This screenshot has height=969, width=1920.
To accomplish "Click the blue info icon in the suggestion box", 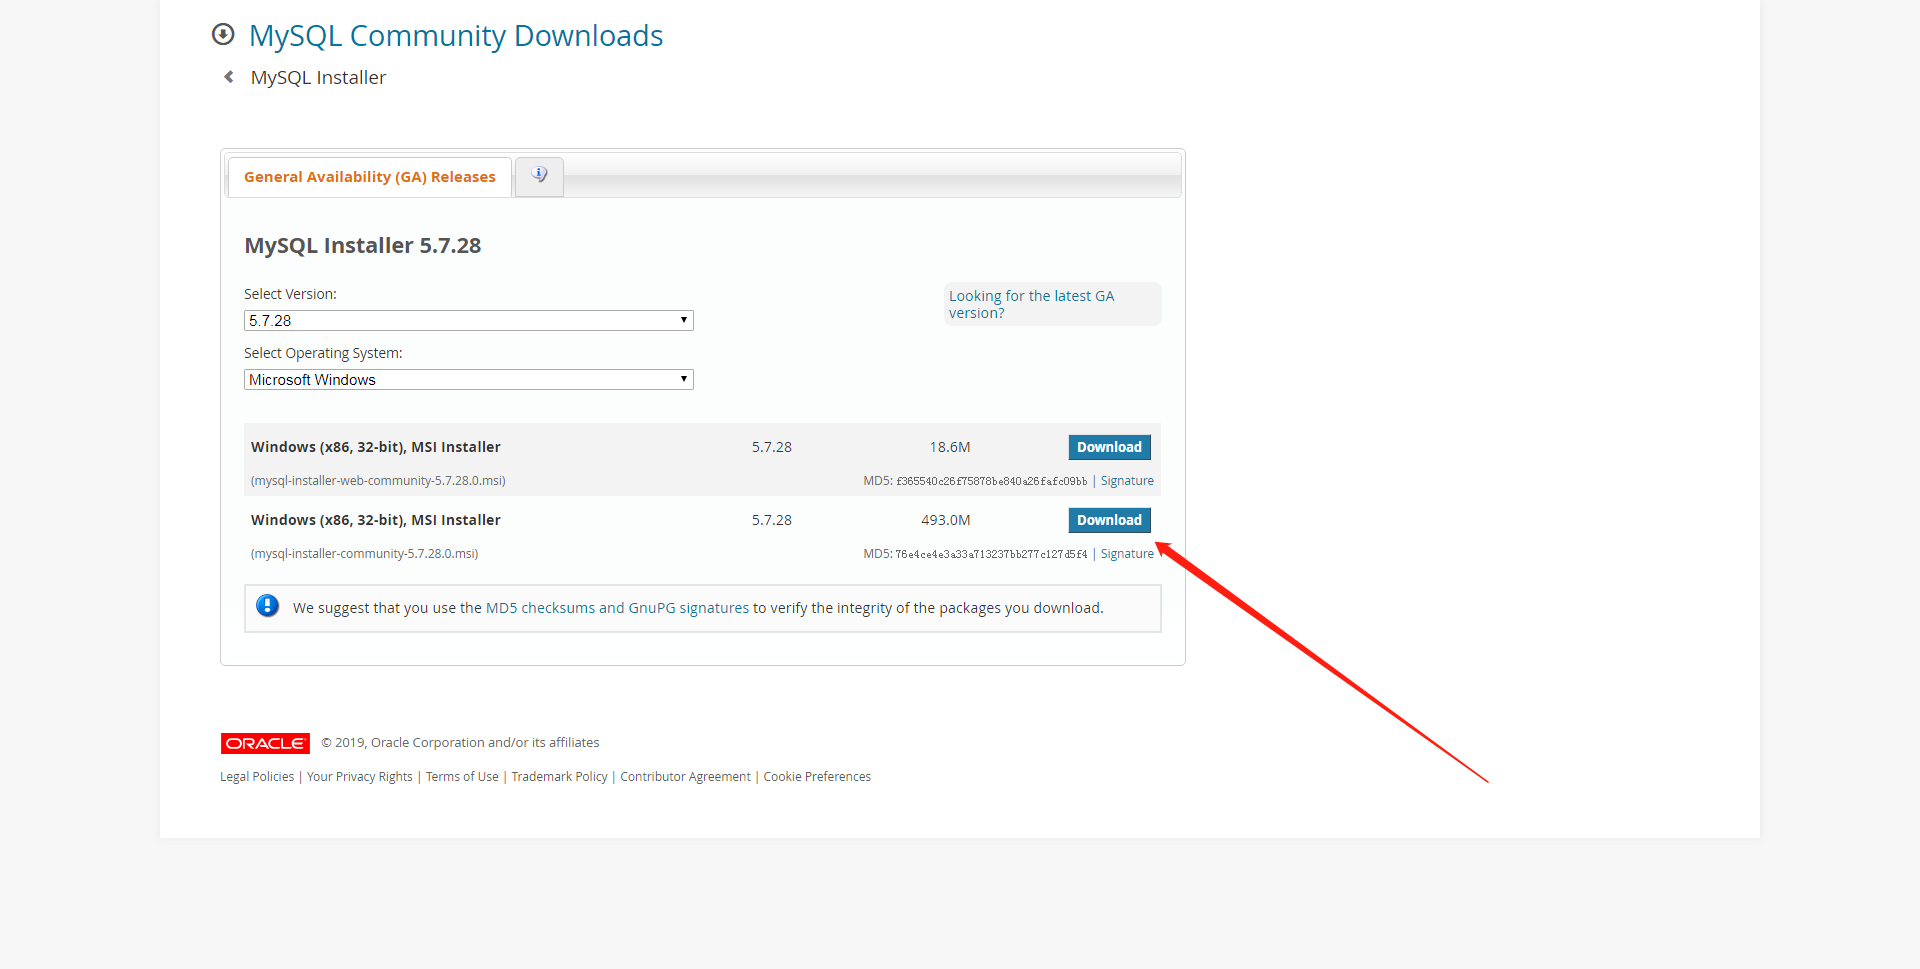I will coord(267,606).
